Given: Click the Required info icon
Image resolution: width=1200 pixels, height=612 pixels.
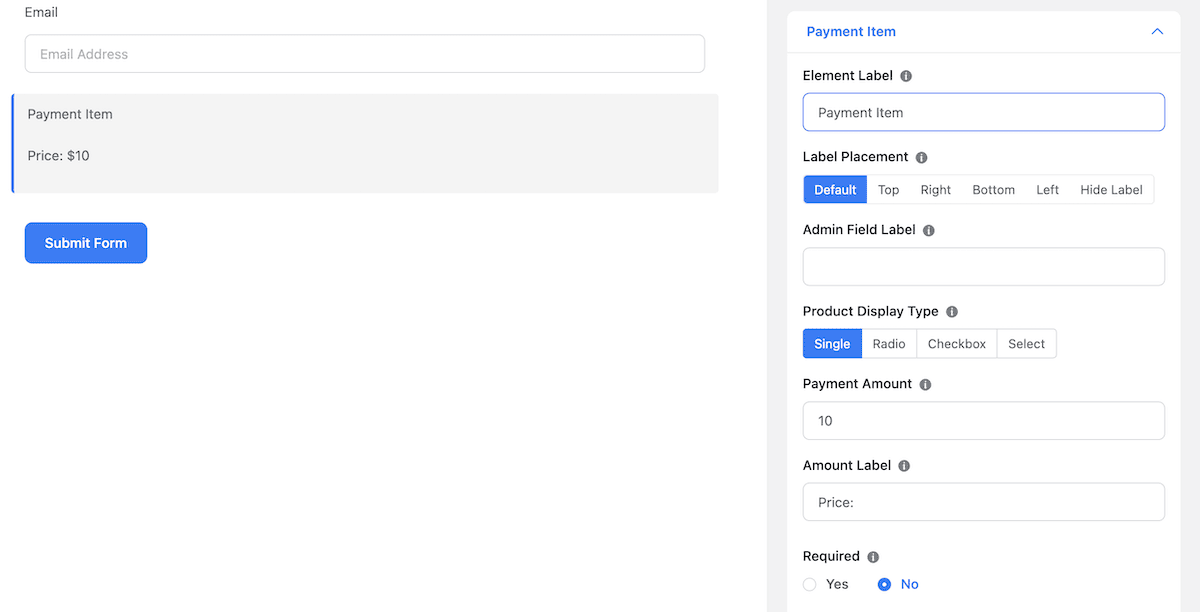Looking at the screenshot, I should click(873, 557).
